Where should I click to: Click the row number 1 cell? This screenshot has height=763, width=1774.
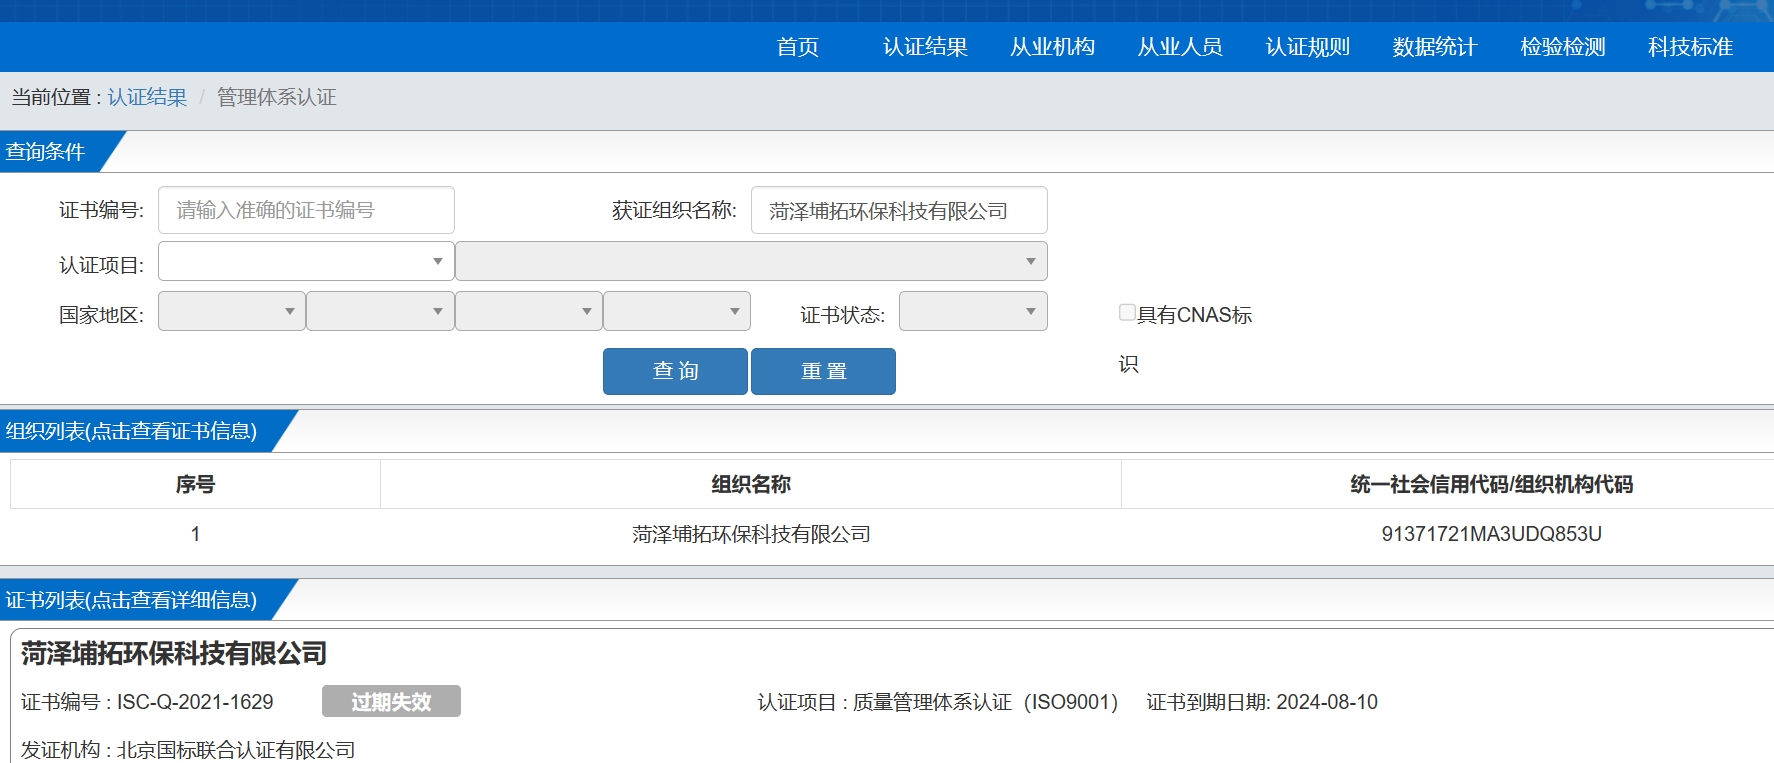(x=195, y=534)
